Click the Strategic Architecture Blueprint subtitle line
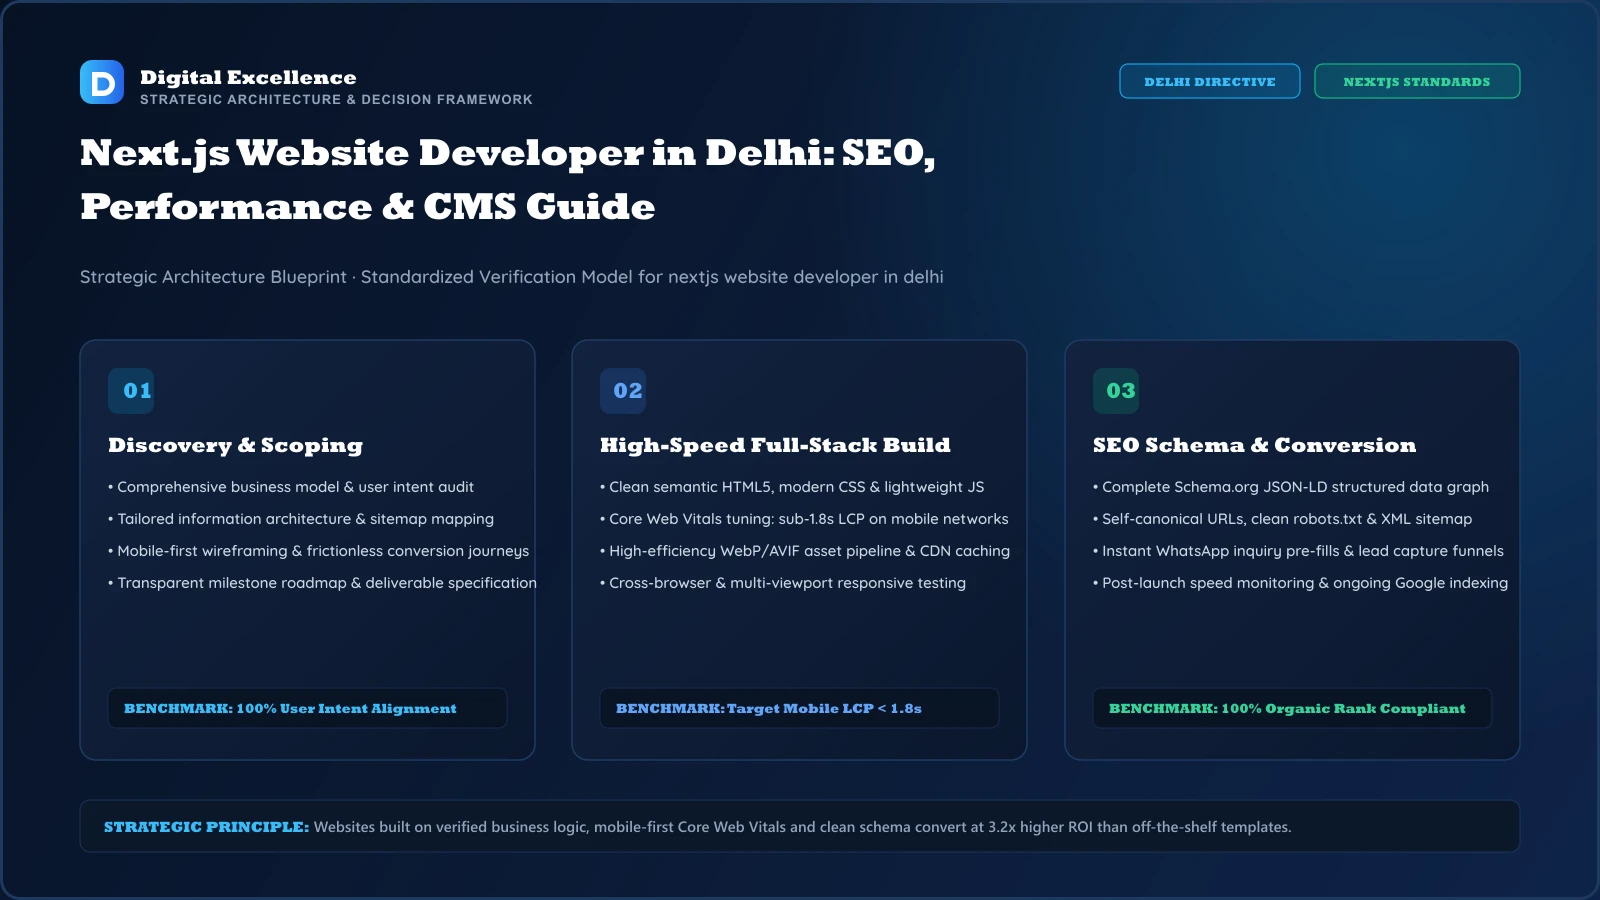This screenshot has width=1600, height=900. [x=512, y=277]
